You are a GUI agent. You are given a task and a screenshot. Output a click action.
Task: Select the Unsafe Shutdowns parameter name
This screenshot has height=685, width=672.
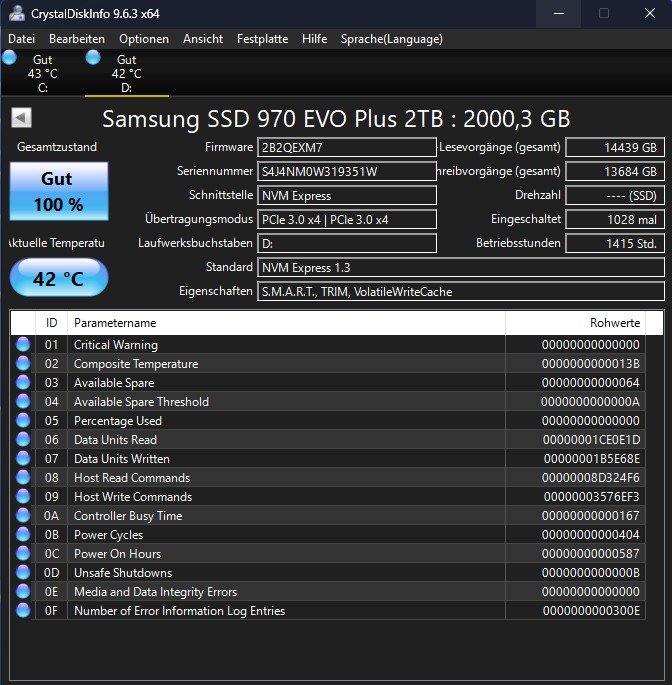tap(123, 573)
